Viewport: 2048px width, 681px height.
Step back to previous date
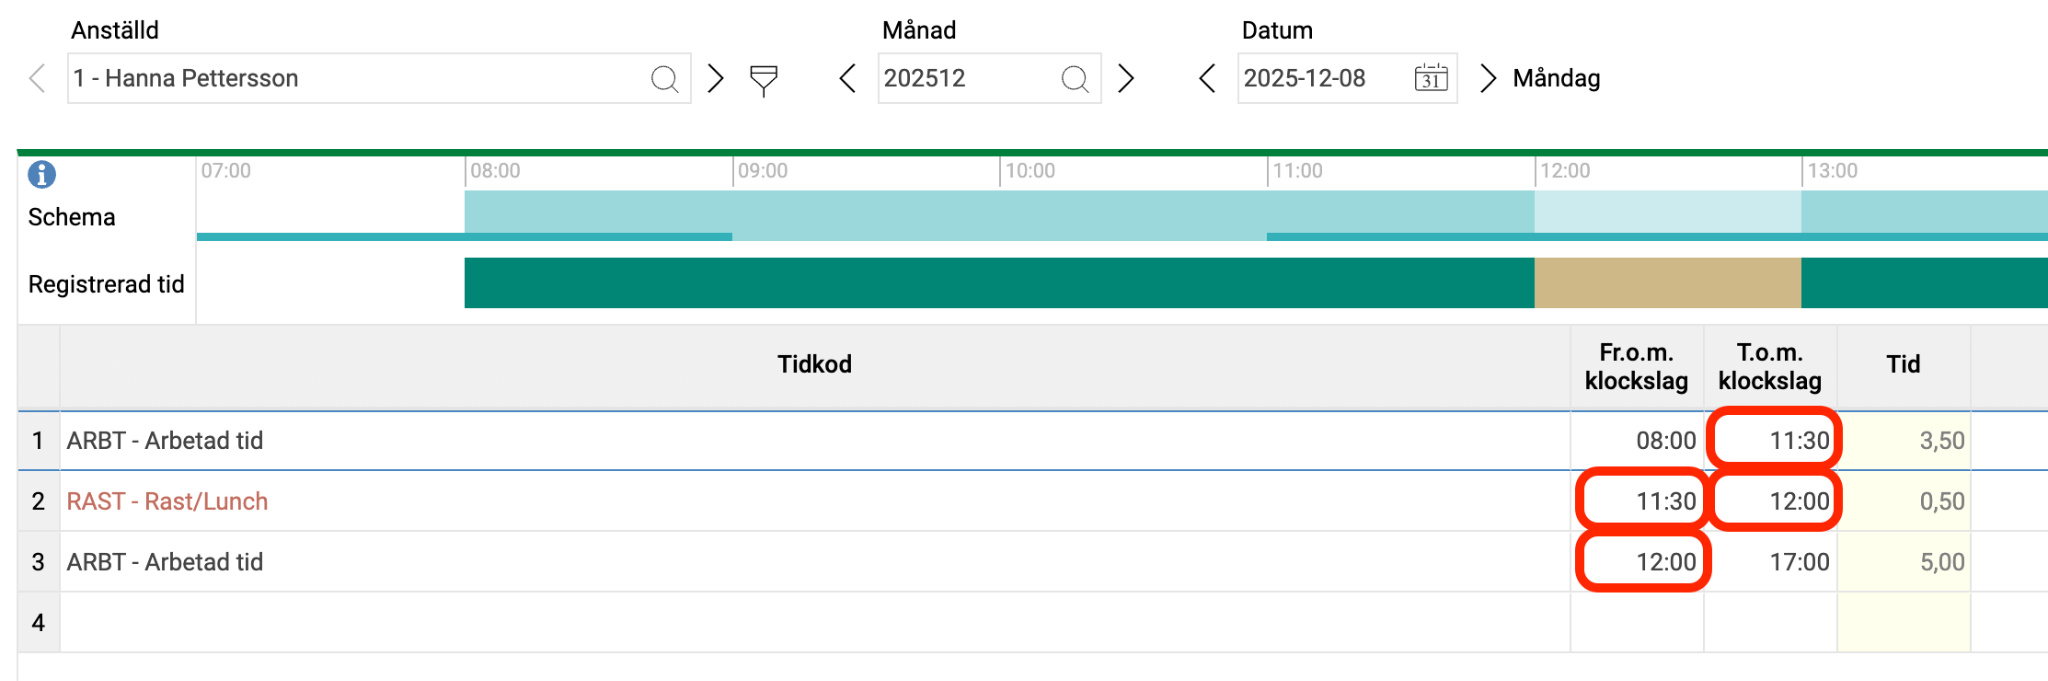(x=1208, y=78)
